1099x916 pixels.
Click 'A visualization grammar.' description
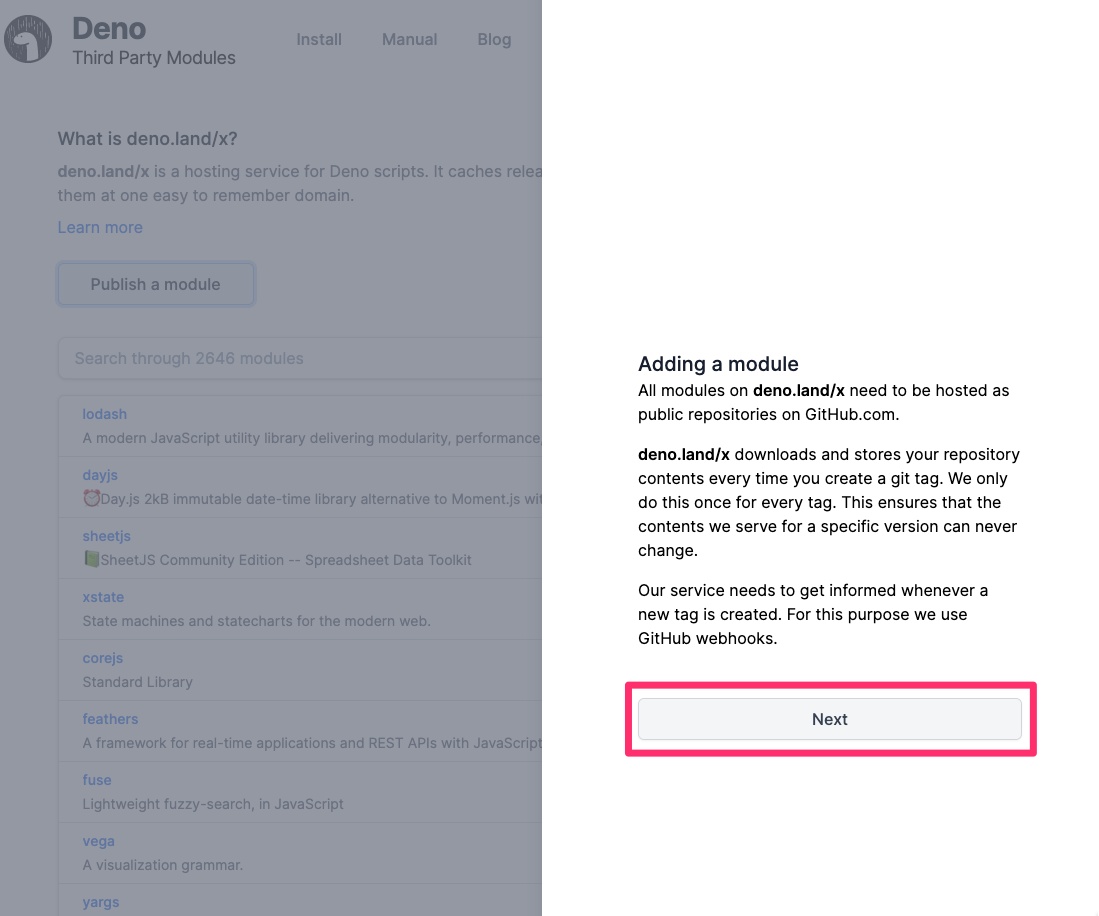163,865
